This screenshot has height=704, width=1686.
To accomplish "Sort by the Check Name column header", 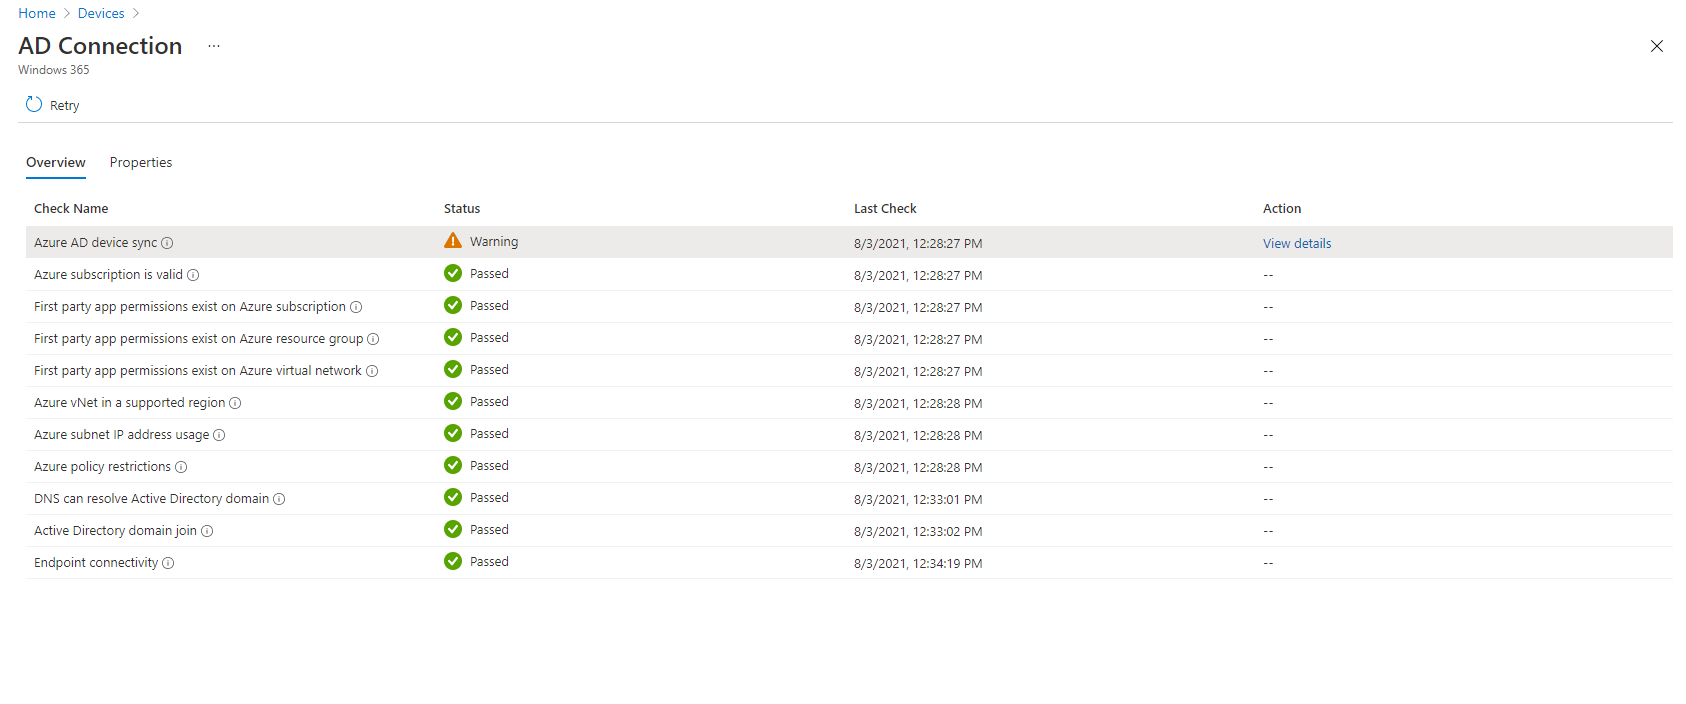I will point(71,208).
